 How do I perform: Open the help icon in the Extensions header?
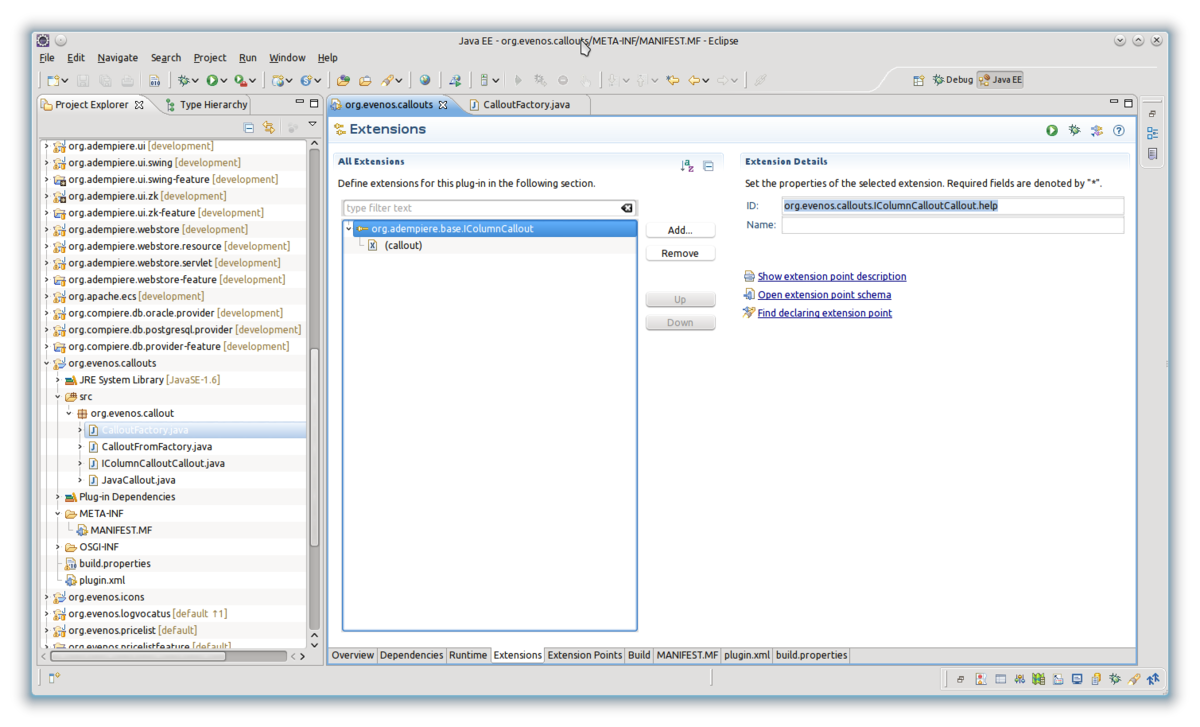(x=1119, y=130)
